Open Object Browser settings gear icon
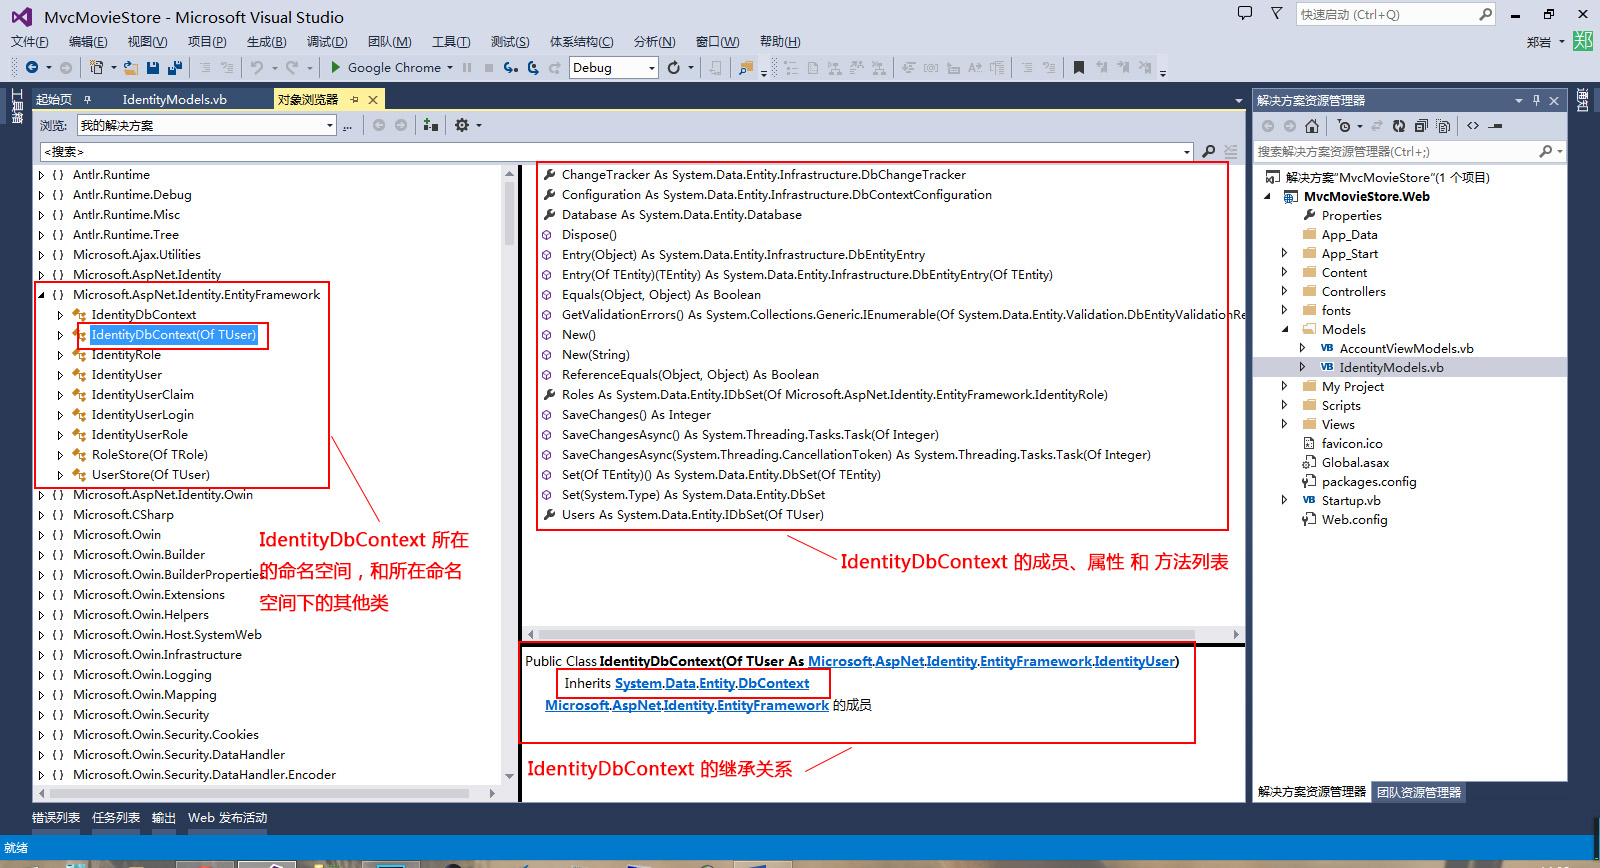This screenshot has height=868, width=1600. pyautogui.click(x=462, y=125)
